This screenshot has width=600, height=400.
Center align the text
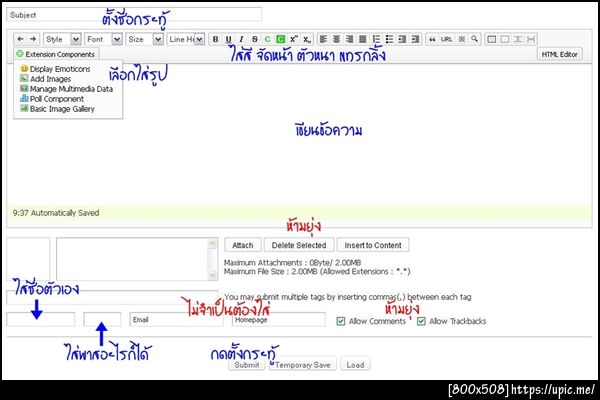pos(336,39)
